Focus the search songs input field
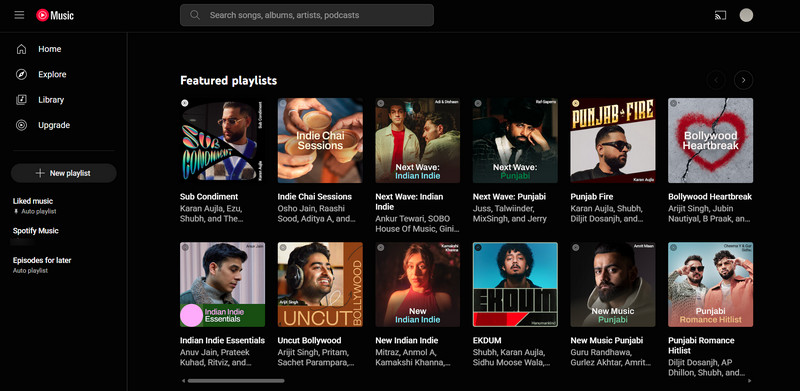The image size is (800, 391). coord(307,15)
